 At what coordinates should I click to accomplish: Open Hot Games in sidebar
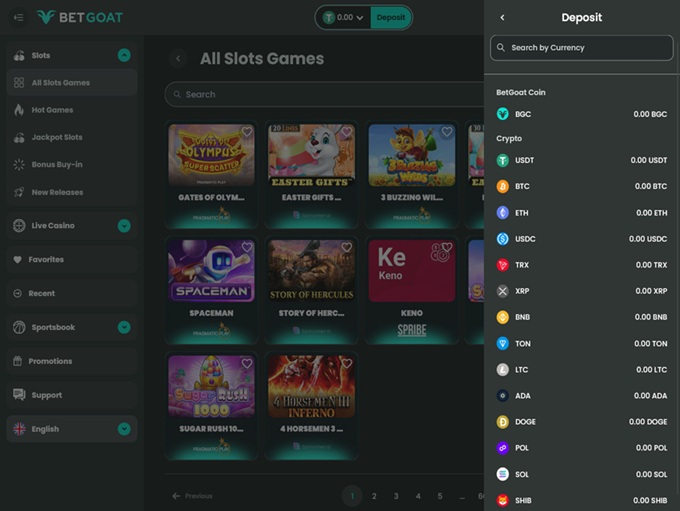(52, 110)
